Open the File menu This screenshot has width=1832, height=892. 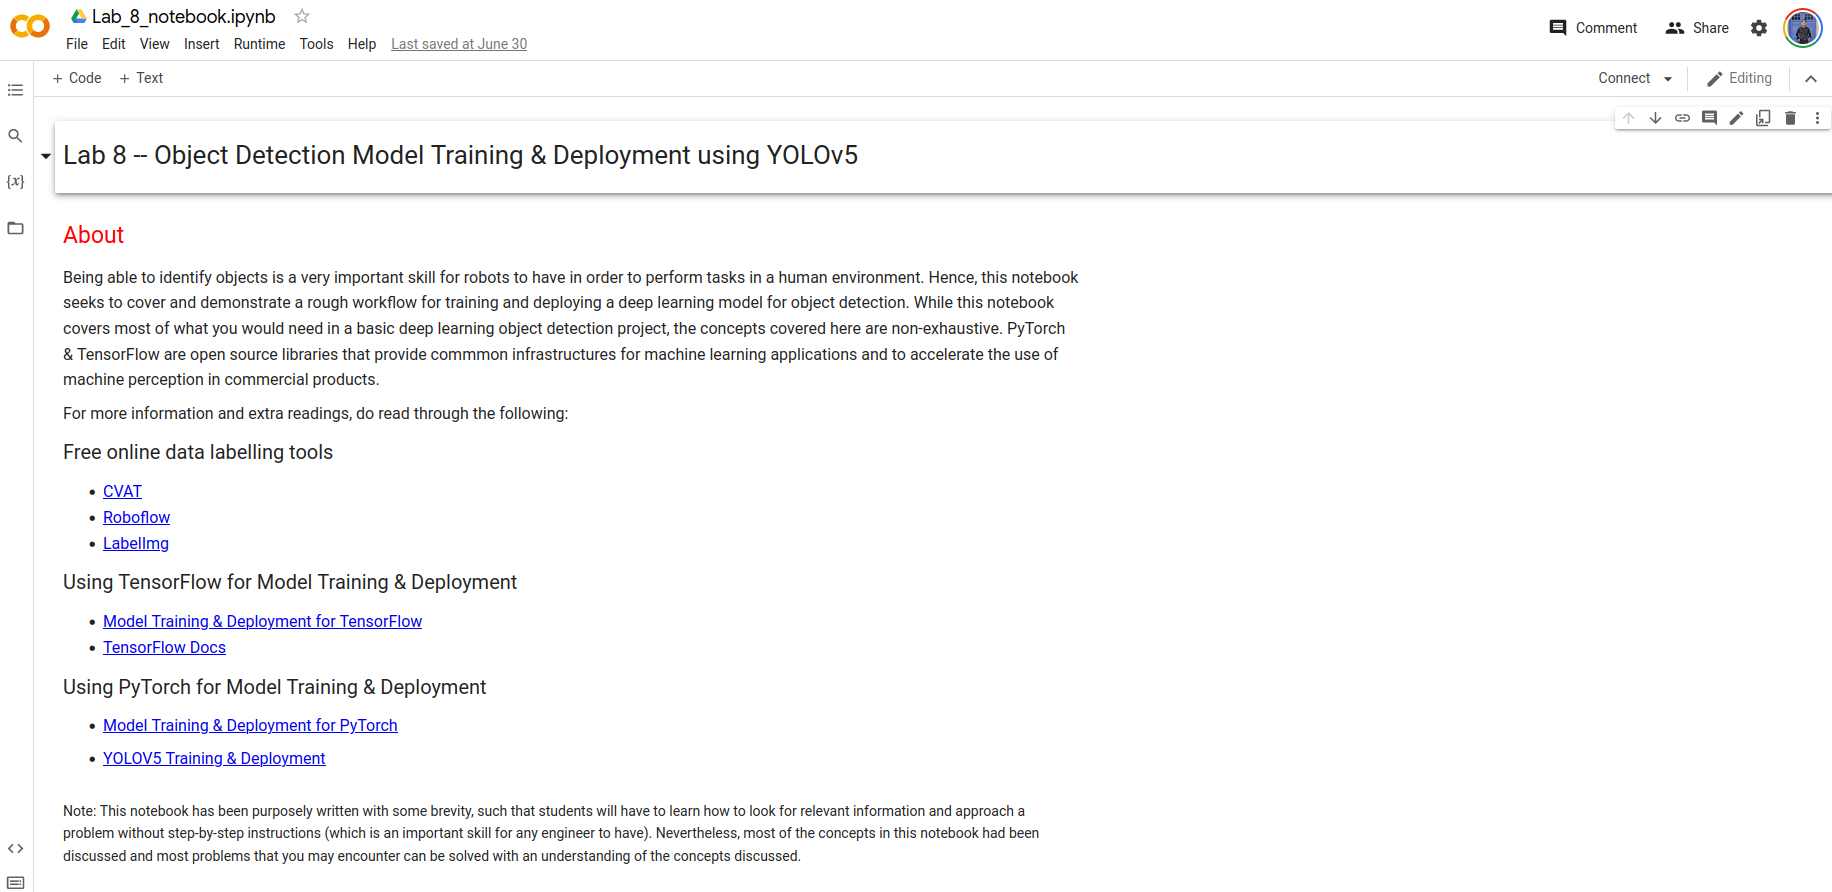tap(77, 44)
